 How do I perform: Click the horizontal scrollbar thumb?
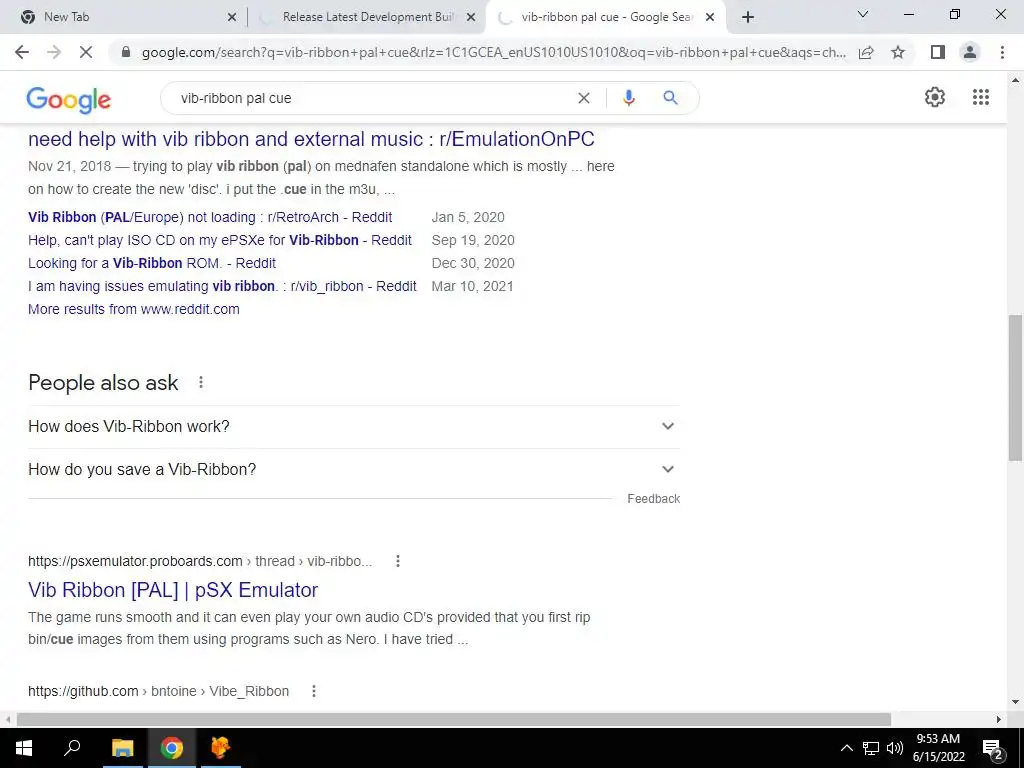click(x=454, y=719)
